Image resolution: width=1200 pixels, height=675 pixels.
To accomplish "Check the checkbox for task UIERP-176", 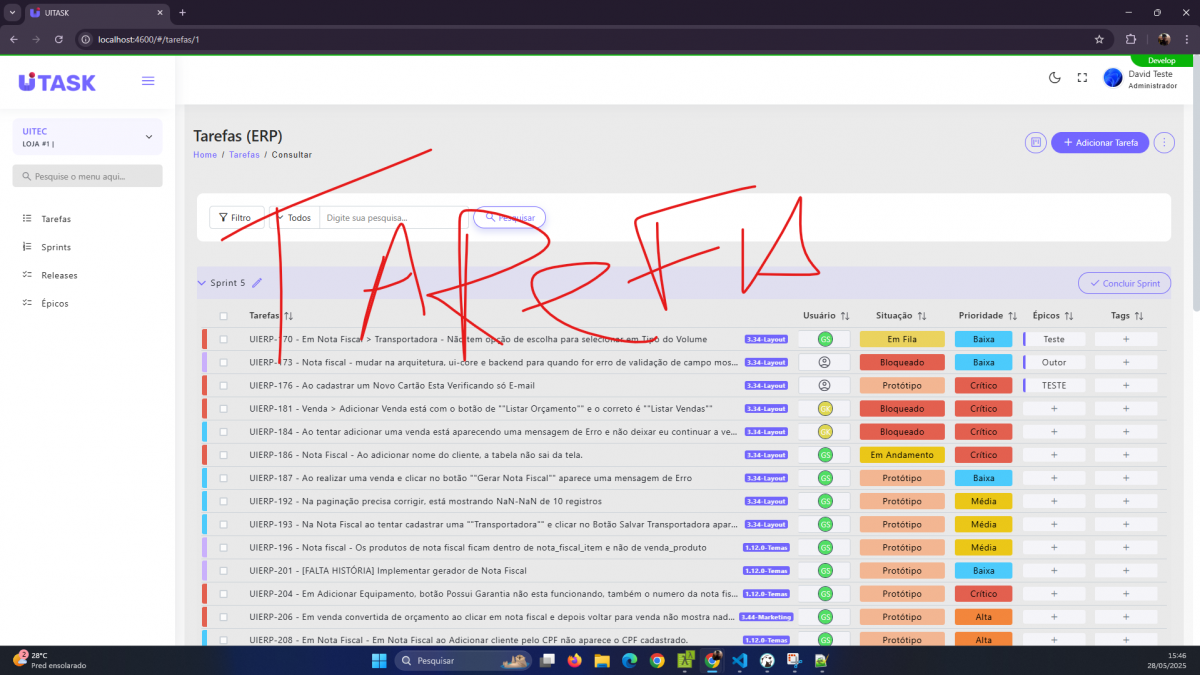I will coord(223,385).
